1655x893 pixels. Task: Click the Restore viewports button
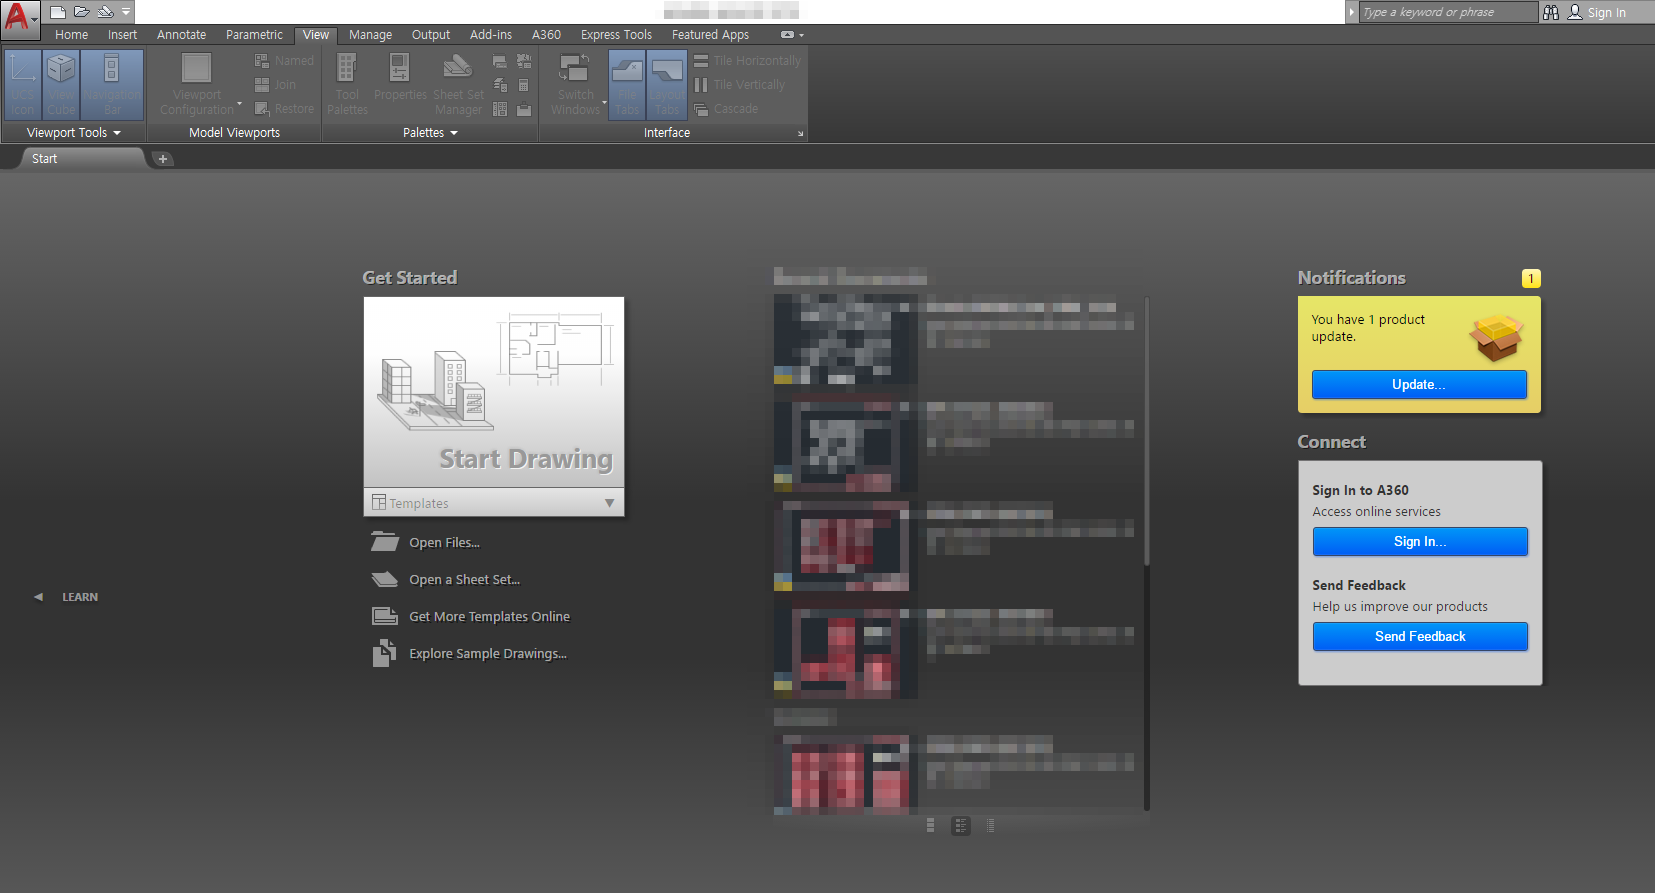coord(284,109)
